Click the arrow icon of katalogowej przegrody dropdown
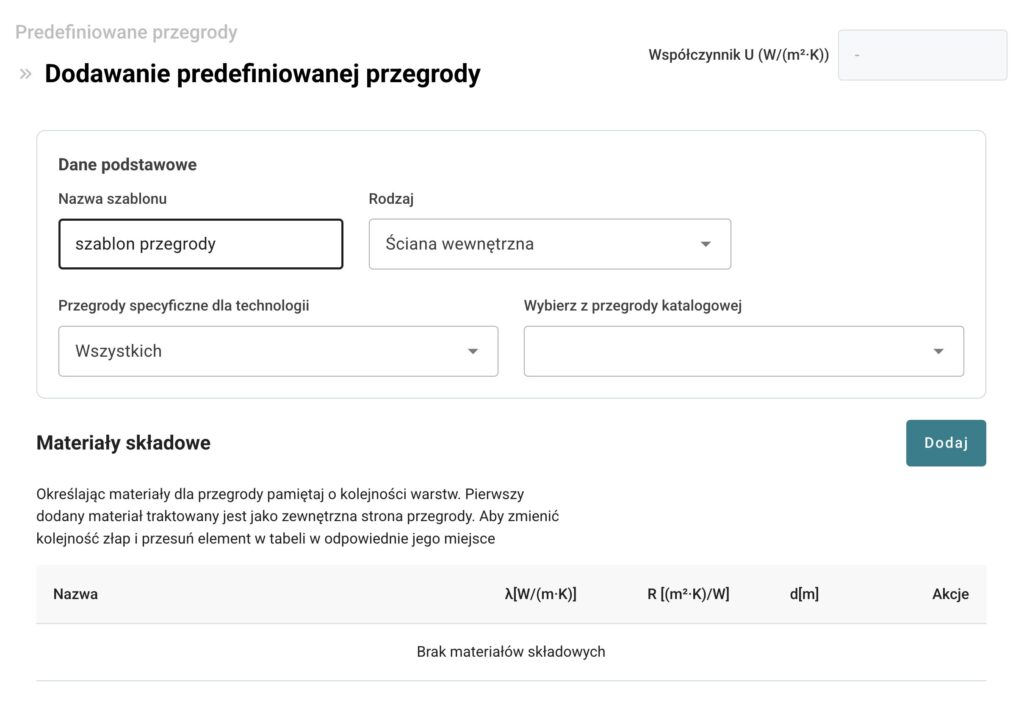This screenshot has width=1024, height=716. tap(938, 351)
